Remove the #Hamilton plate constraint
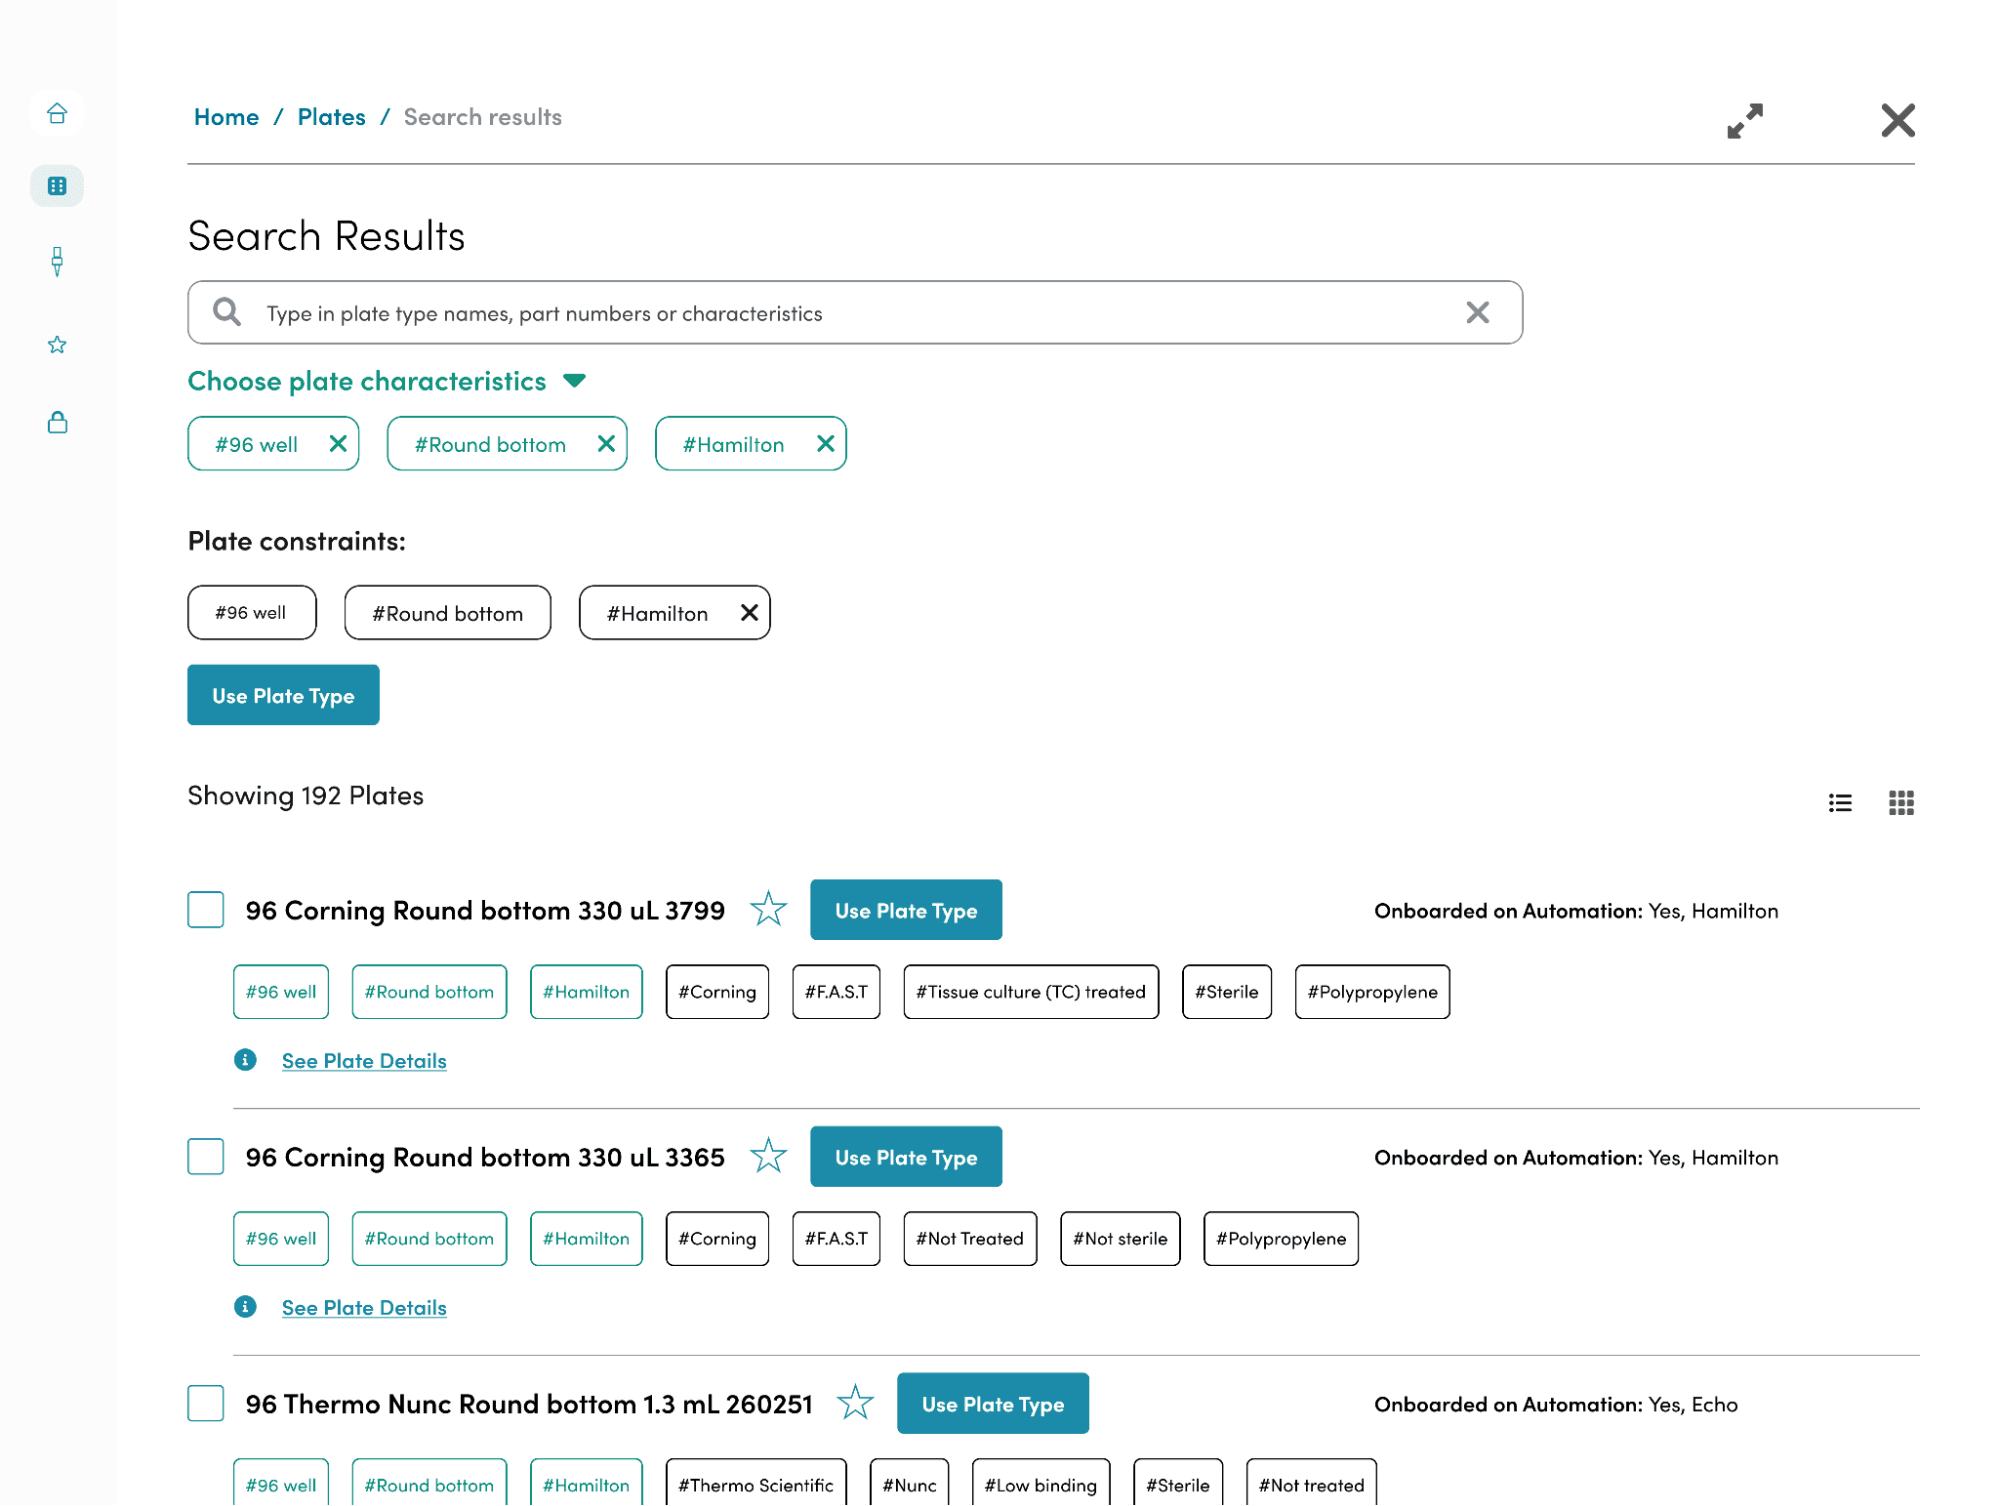1999x1506 pixels. pyautogui.click(x=749, y=613)
